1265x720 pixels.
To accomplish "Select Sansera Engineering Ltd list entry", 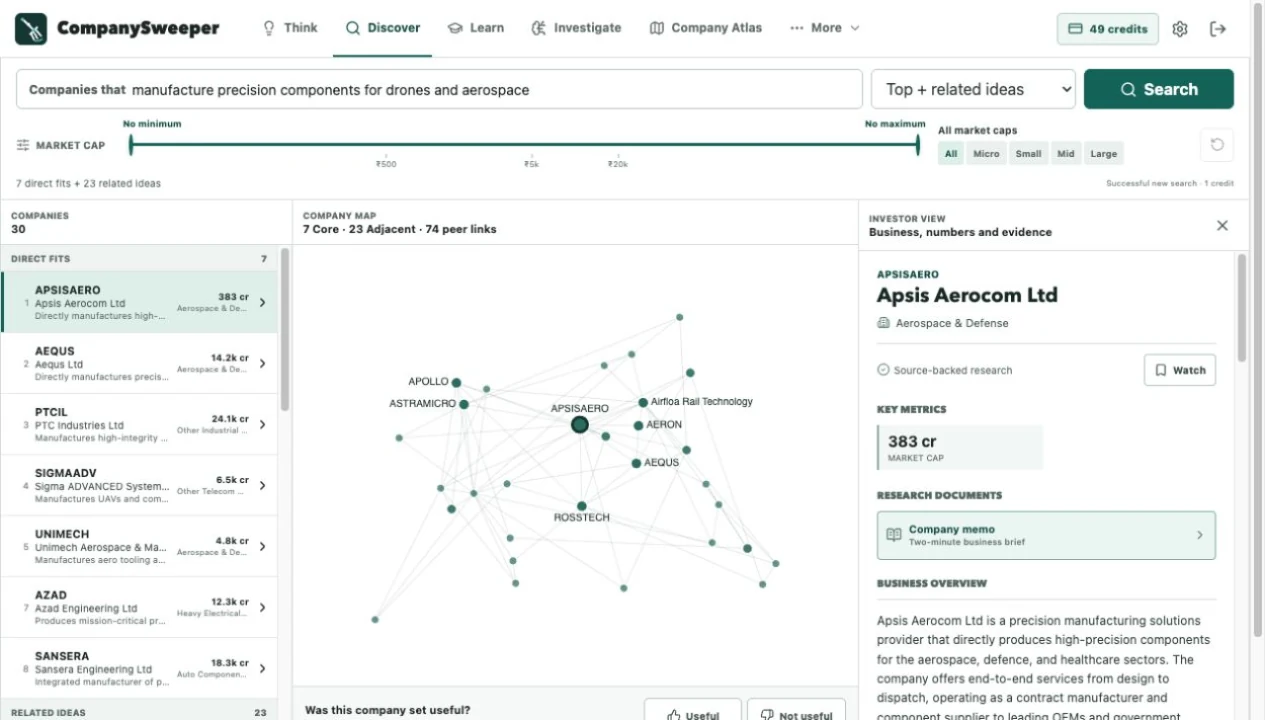I will (140, 669).
